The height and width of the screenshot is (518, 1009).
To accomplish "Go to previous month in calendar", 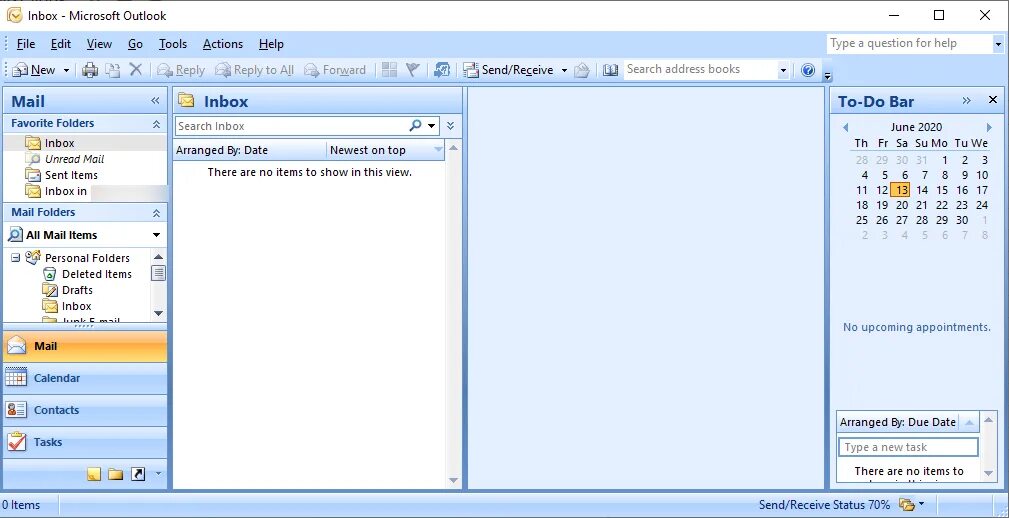I will [846, 127].
